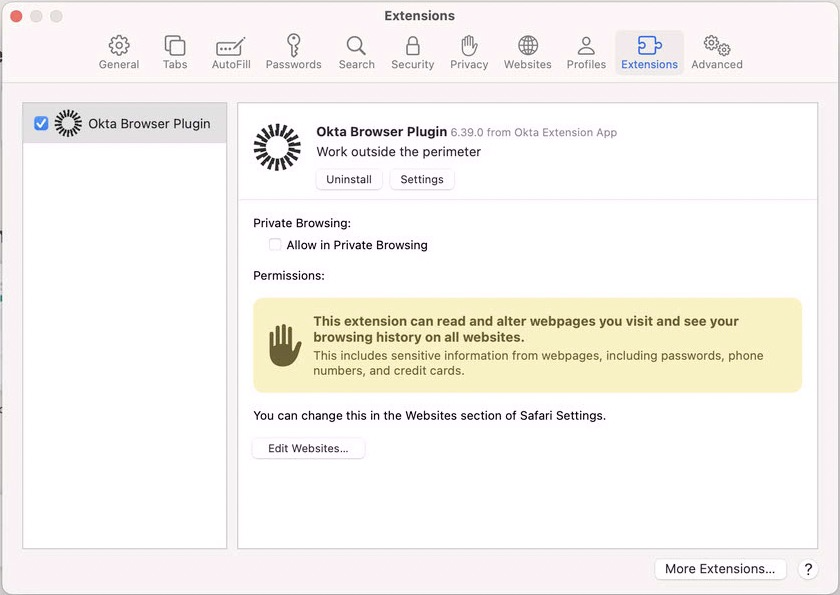840x595 pixels.
Task: Disable the Okta Browser Plugin checkbox
Action: coord(41,123)
